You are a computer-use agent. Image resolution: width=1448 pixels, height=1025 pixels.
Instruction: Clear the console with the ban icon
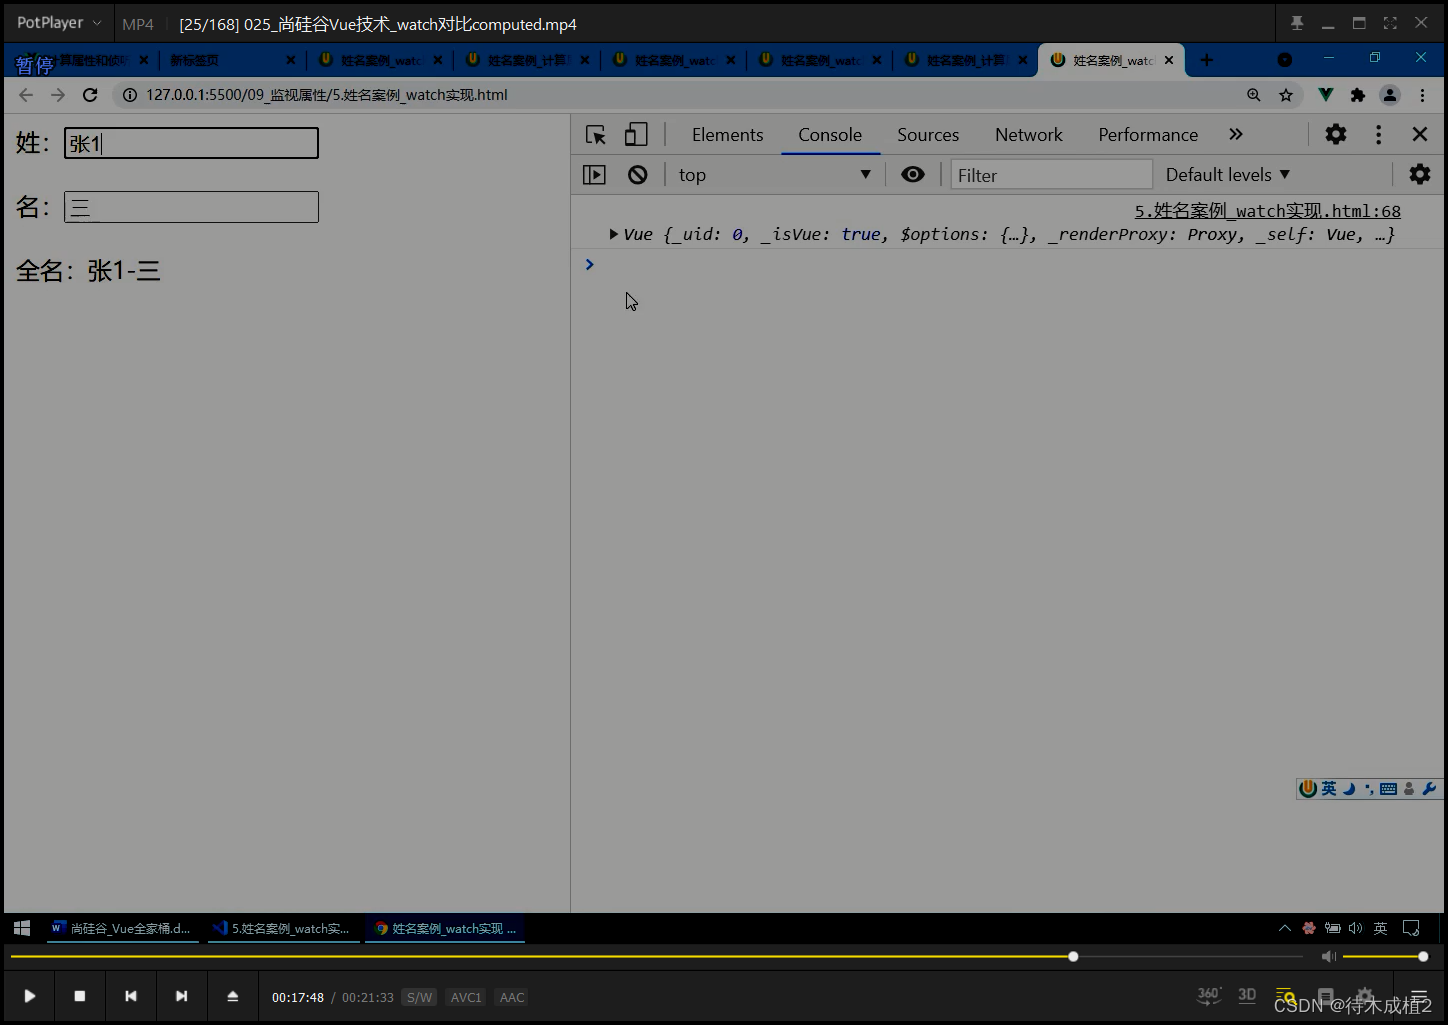coord(637,175)
